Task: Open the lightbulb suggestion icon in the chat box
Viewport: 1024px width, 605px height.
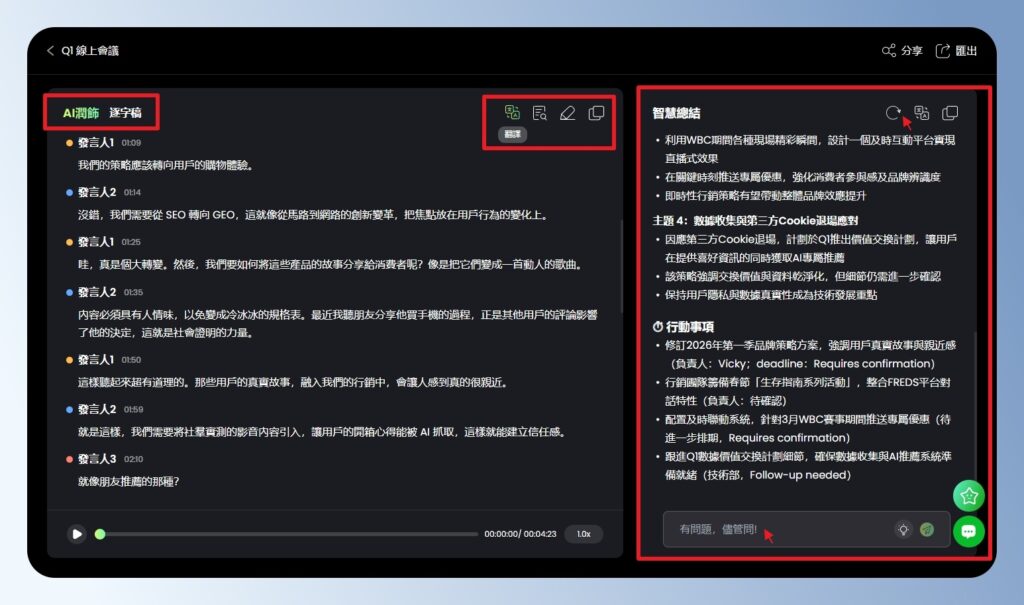Action: tap(905, 530)
